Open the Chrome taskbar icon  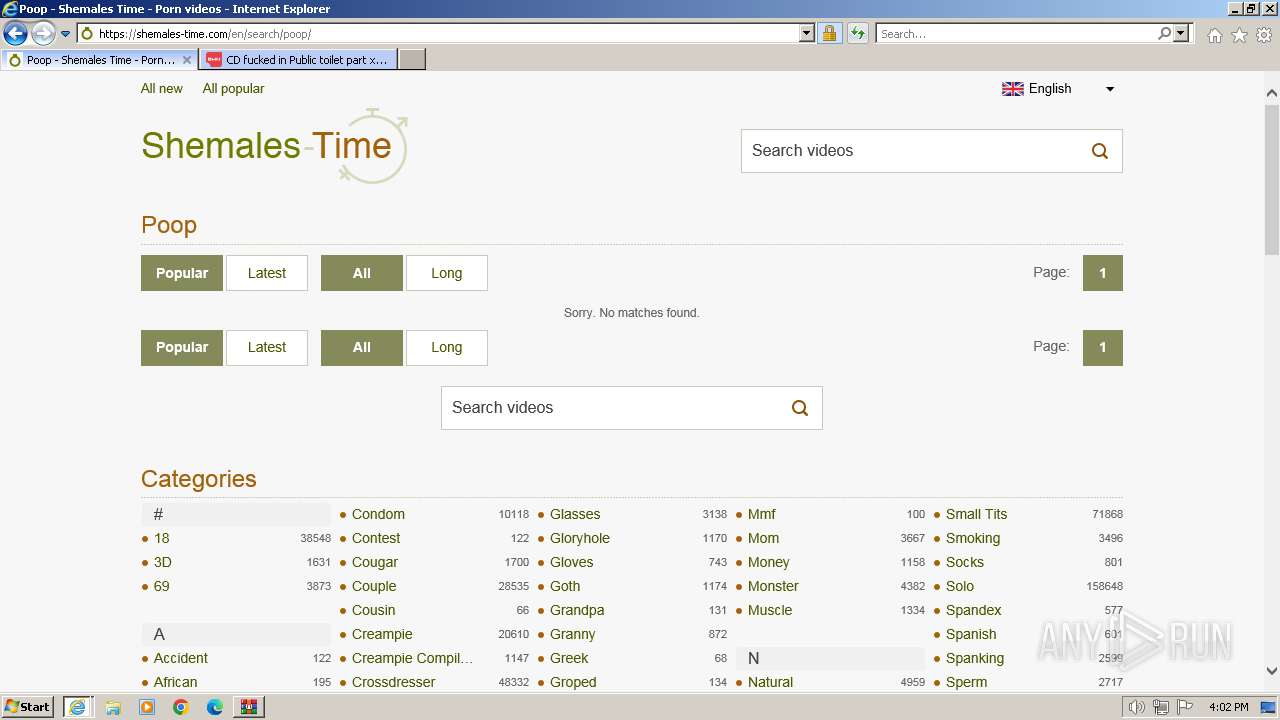point(181,707)
